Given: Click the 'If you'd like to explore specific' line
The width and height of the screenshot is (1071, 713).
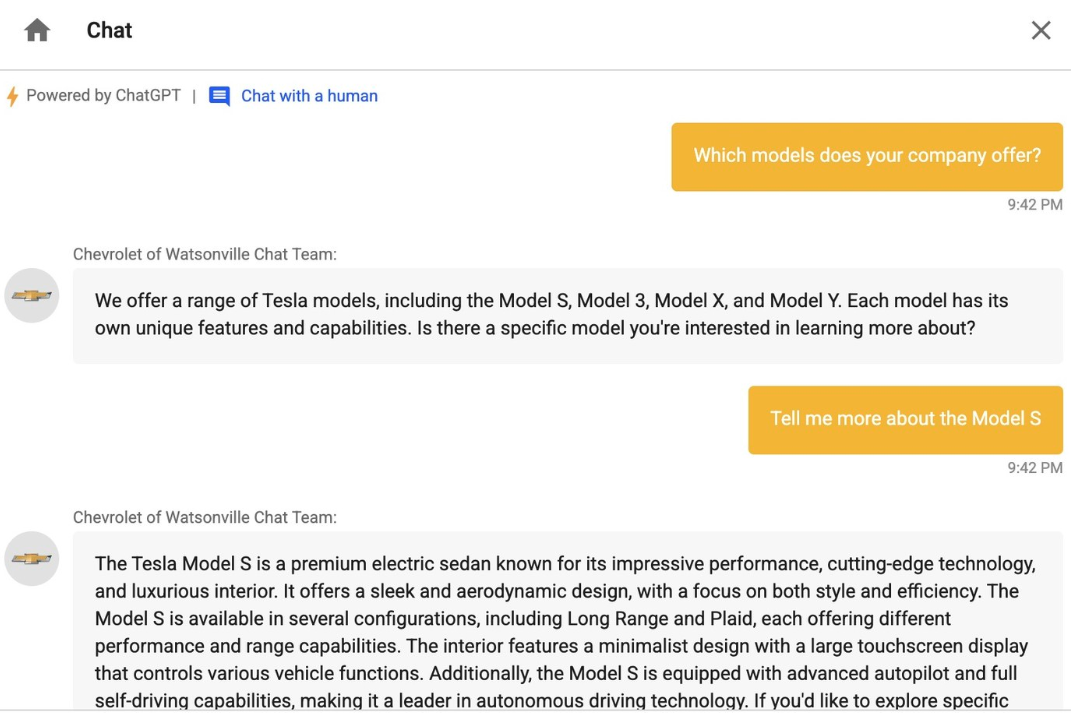Looking at the screenshot, I should tap(880, 701).
